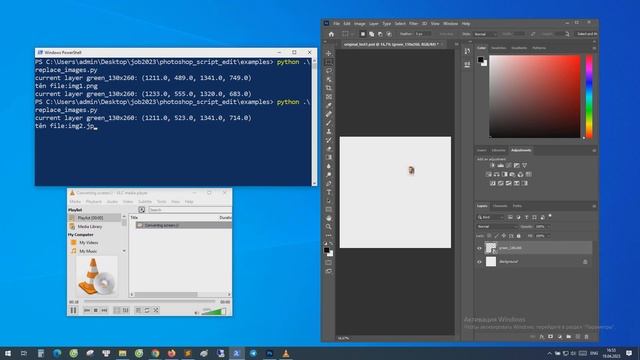Click the Select and Mask button
Viewport: 640px width, 360px height.
[x=587, y=34]
